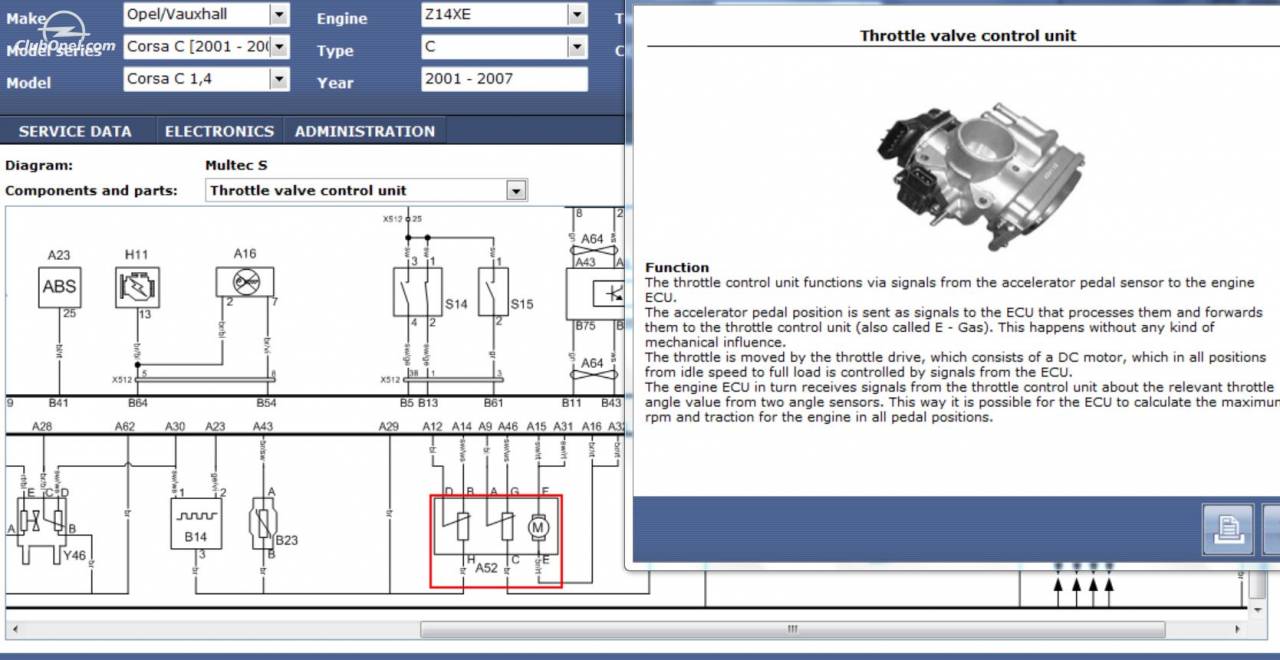1280x660 pixels.
Task: Click the Function heading in the popup
Action: (677, 268)
